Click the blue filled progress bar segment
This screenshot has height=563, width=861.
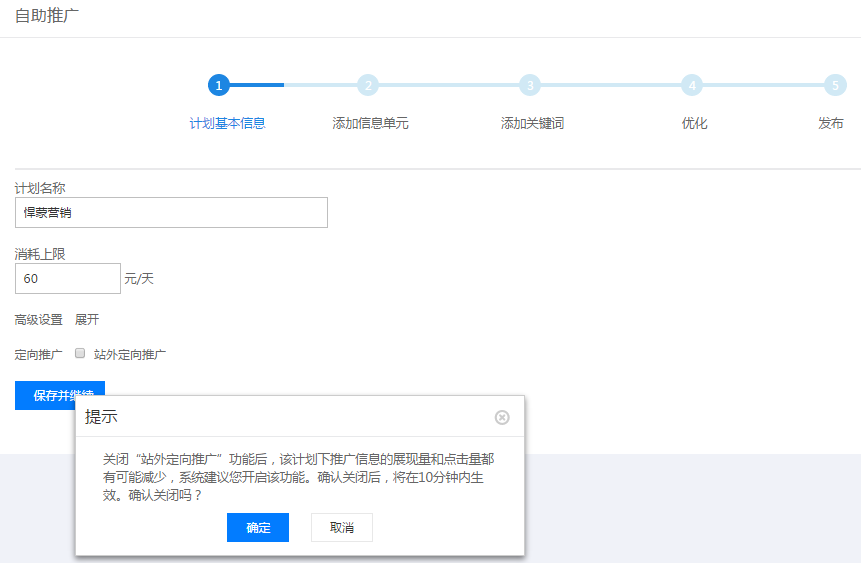click(256, 85)
